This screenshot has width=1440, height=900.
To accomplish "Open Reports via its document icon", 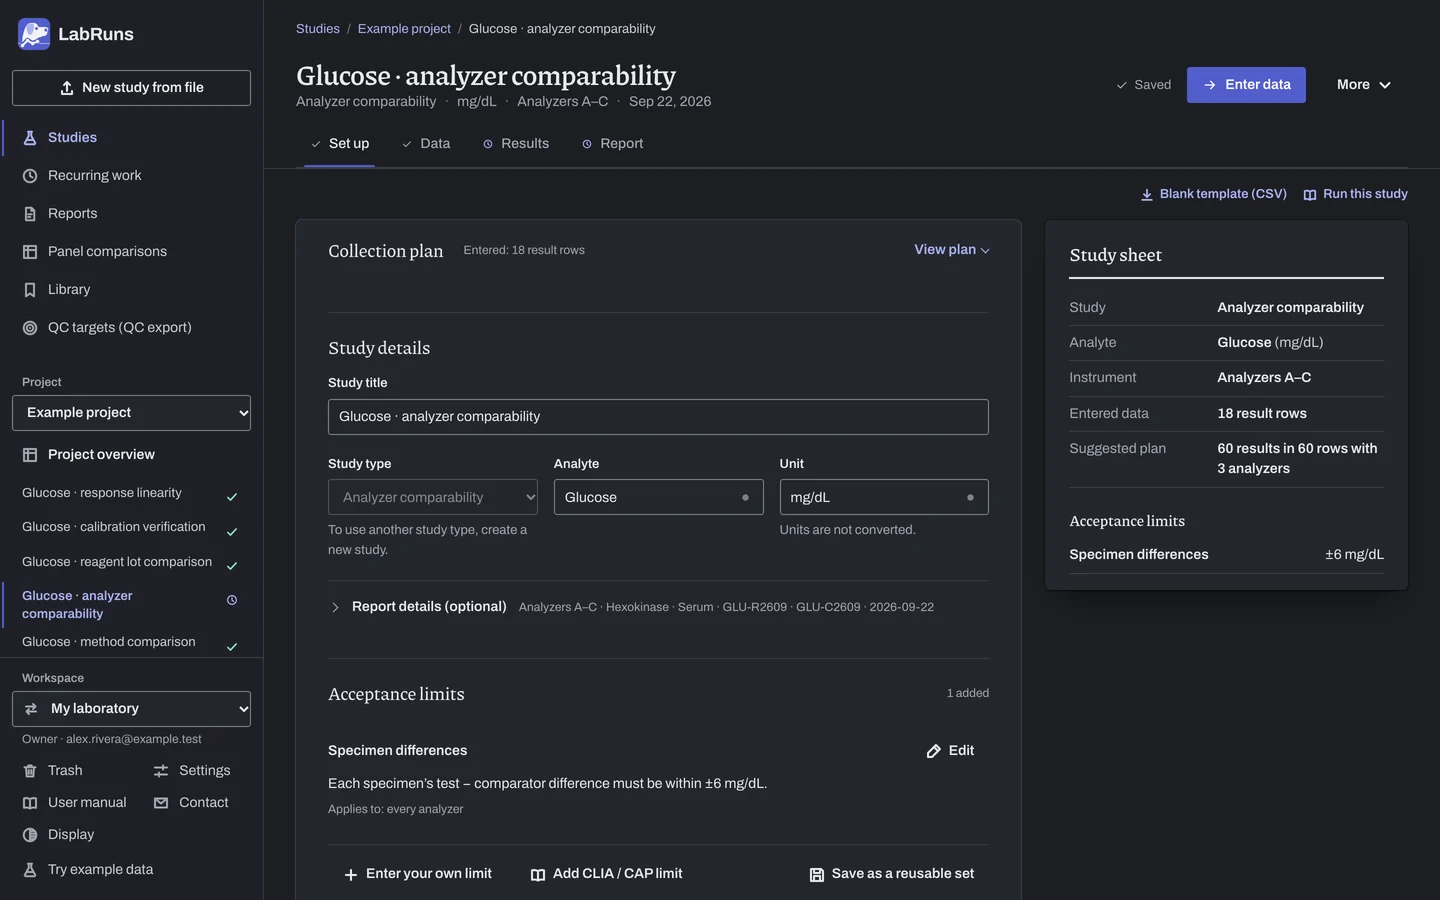I will coord(30,214).
